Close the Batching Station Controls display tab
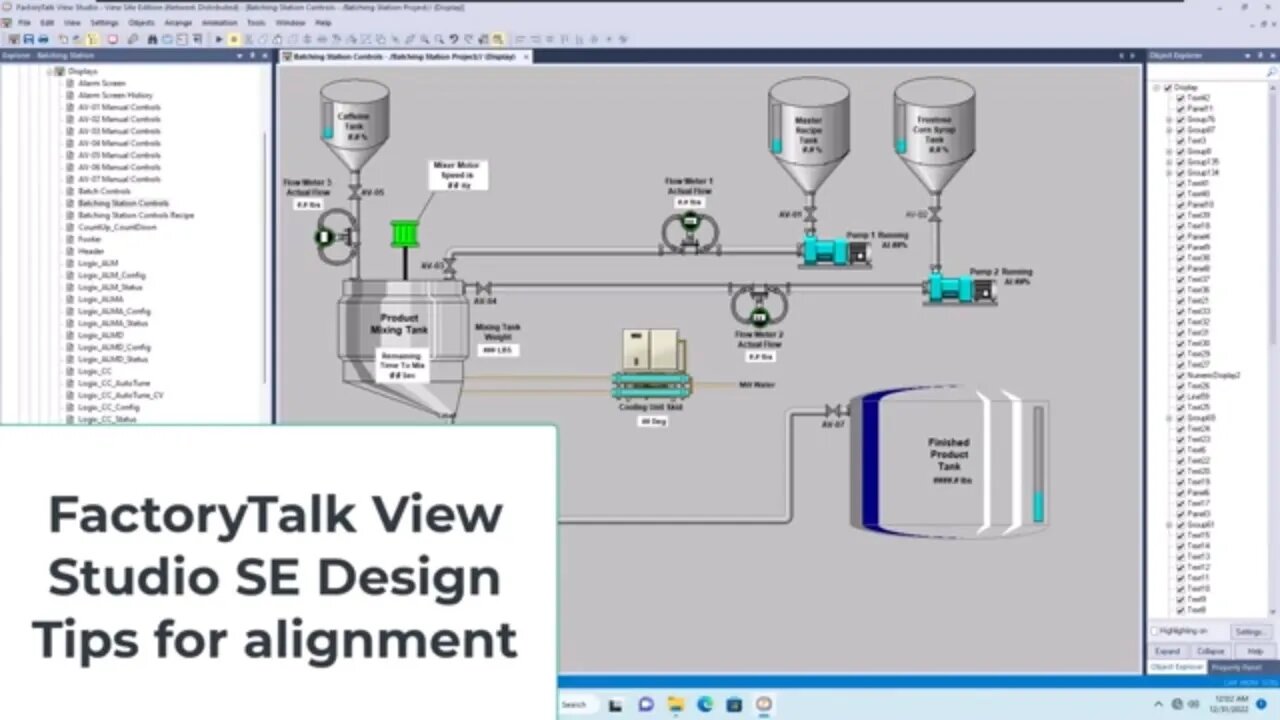Screen dimensions: 1280x720 (527, 57)
